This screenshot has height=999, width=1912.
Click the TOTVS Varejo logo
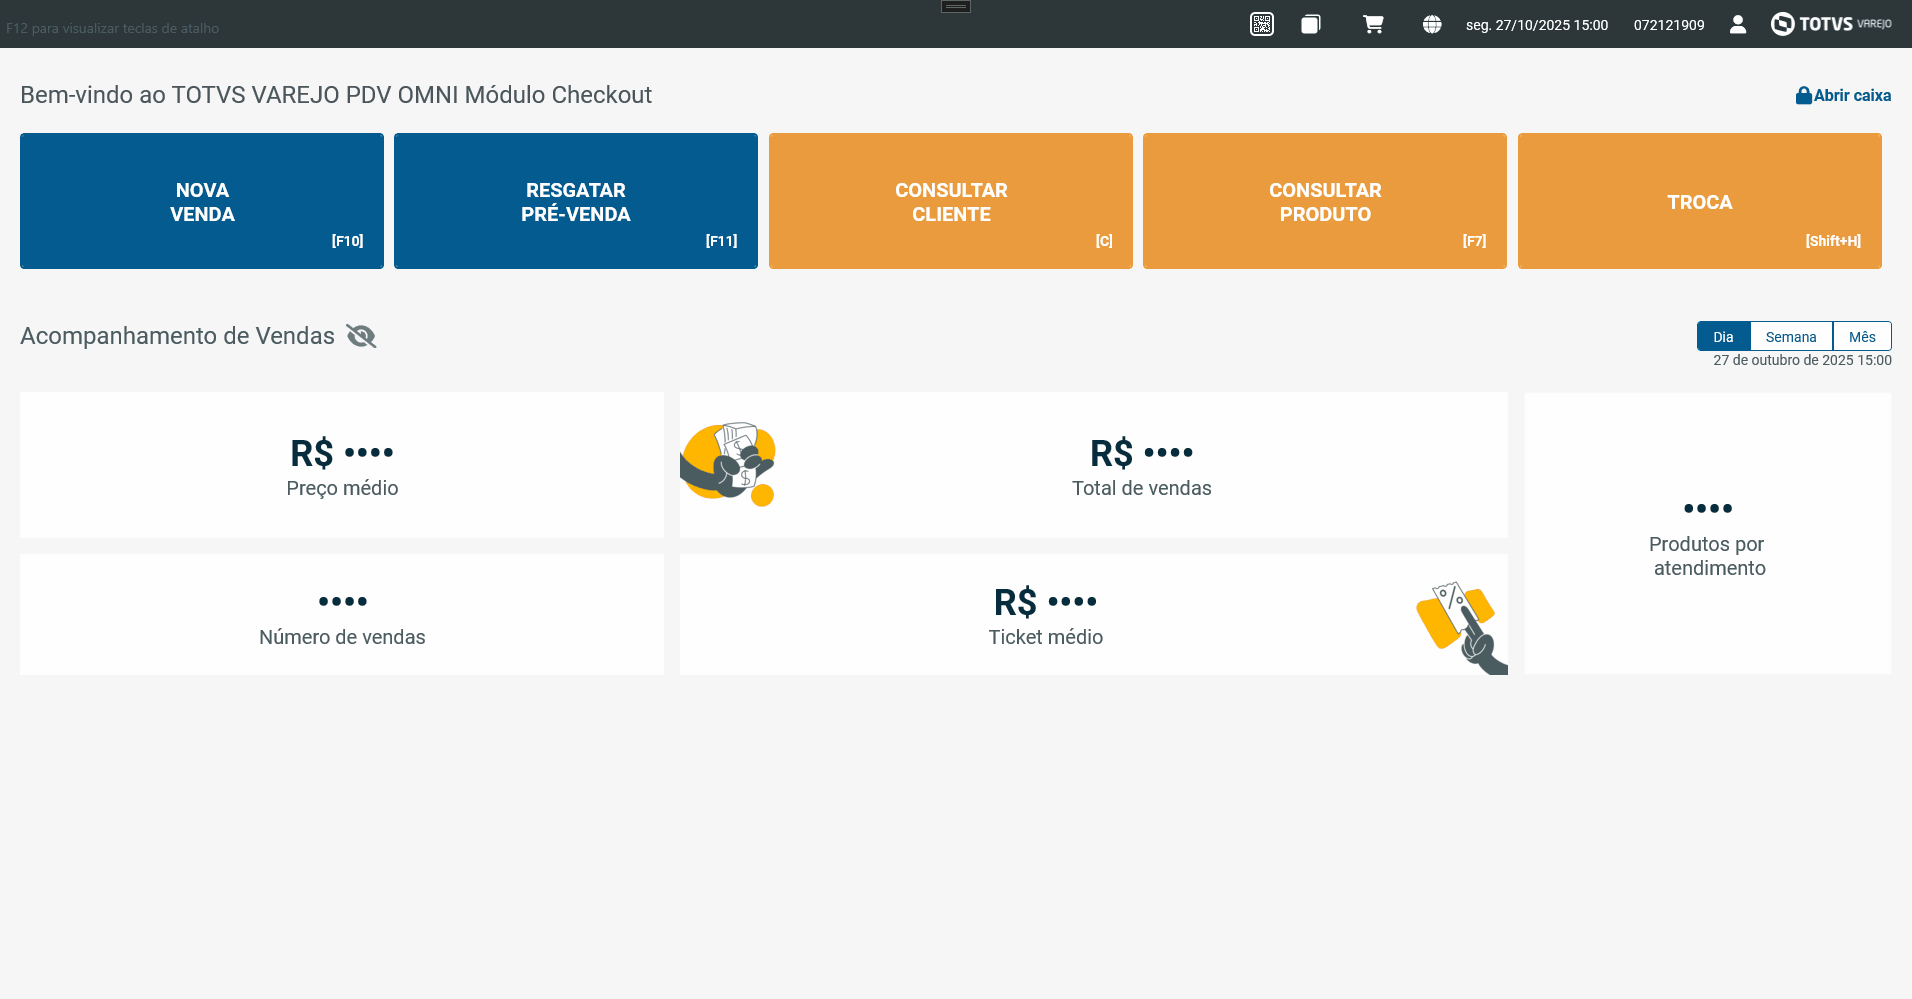point(1831,24)
